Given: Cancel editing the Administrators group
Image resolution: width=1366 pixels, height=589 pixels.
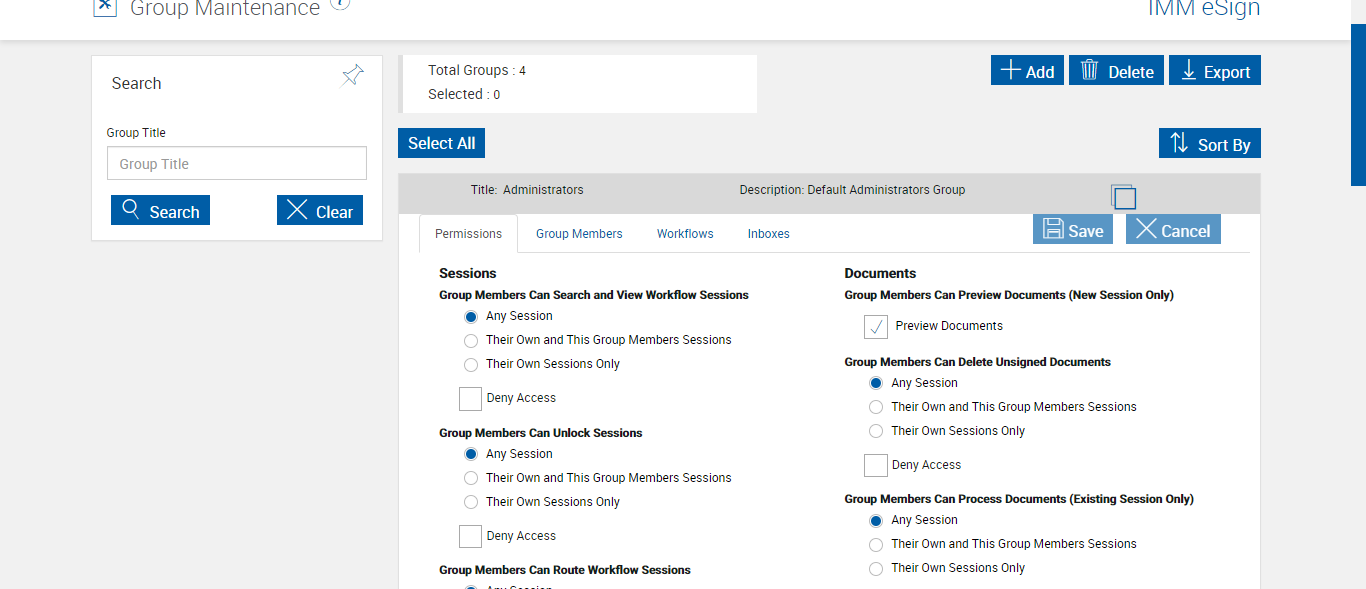Looking at the screenshot, I should pyautogui.click(x=1173, y=230).
